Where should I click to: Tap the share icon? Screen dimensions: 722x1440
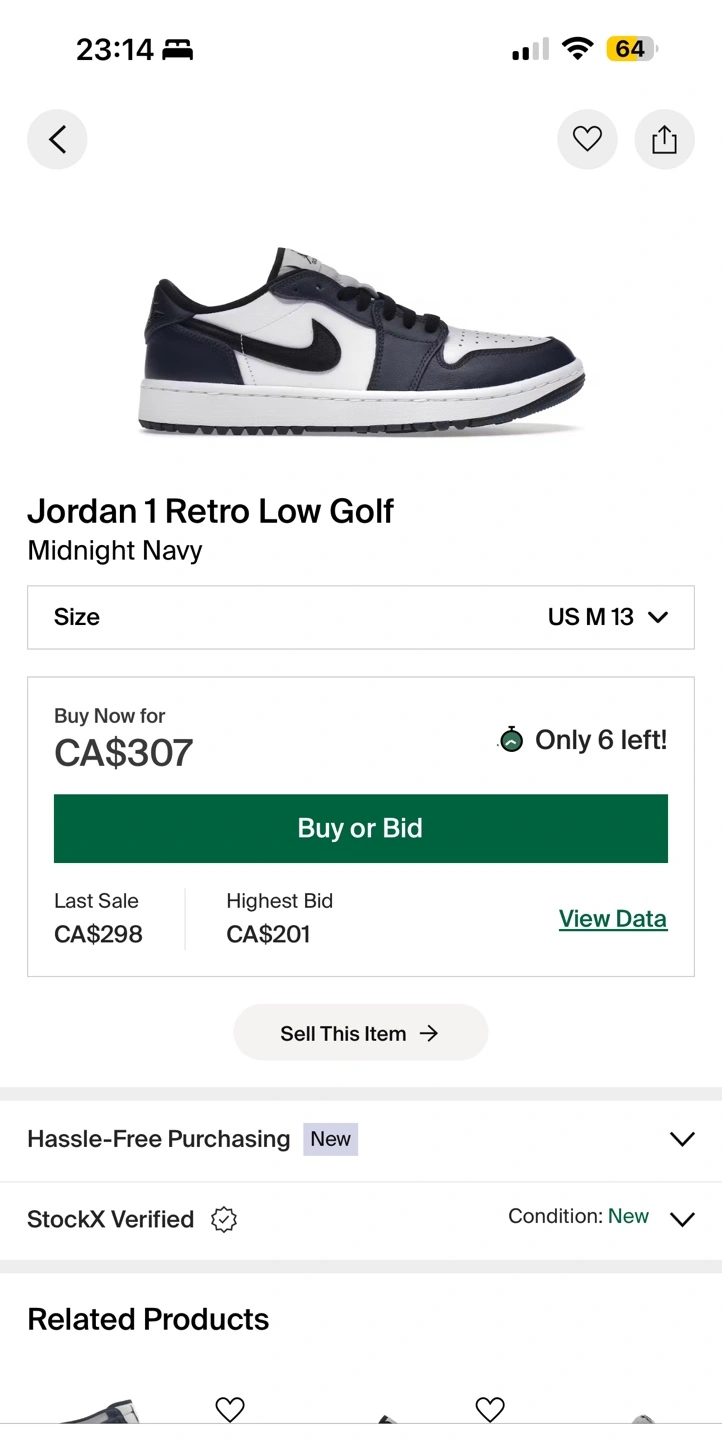(x=664, y=140)
